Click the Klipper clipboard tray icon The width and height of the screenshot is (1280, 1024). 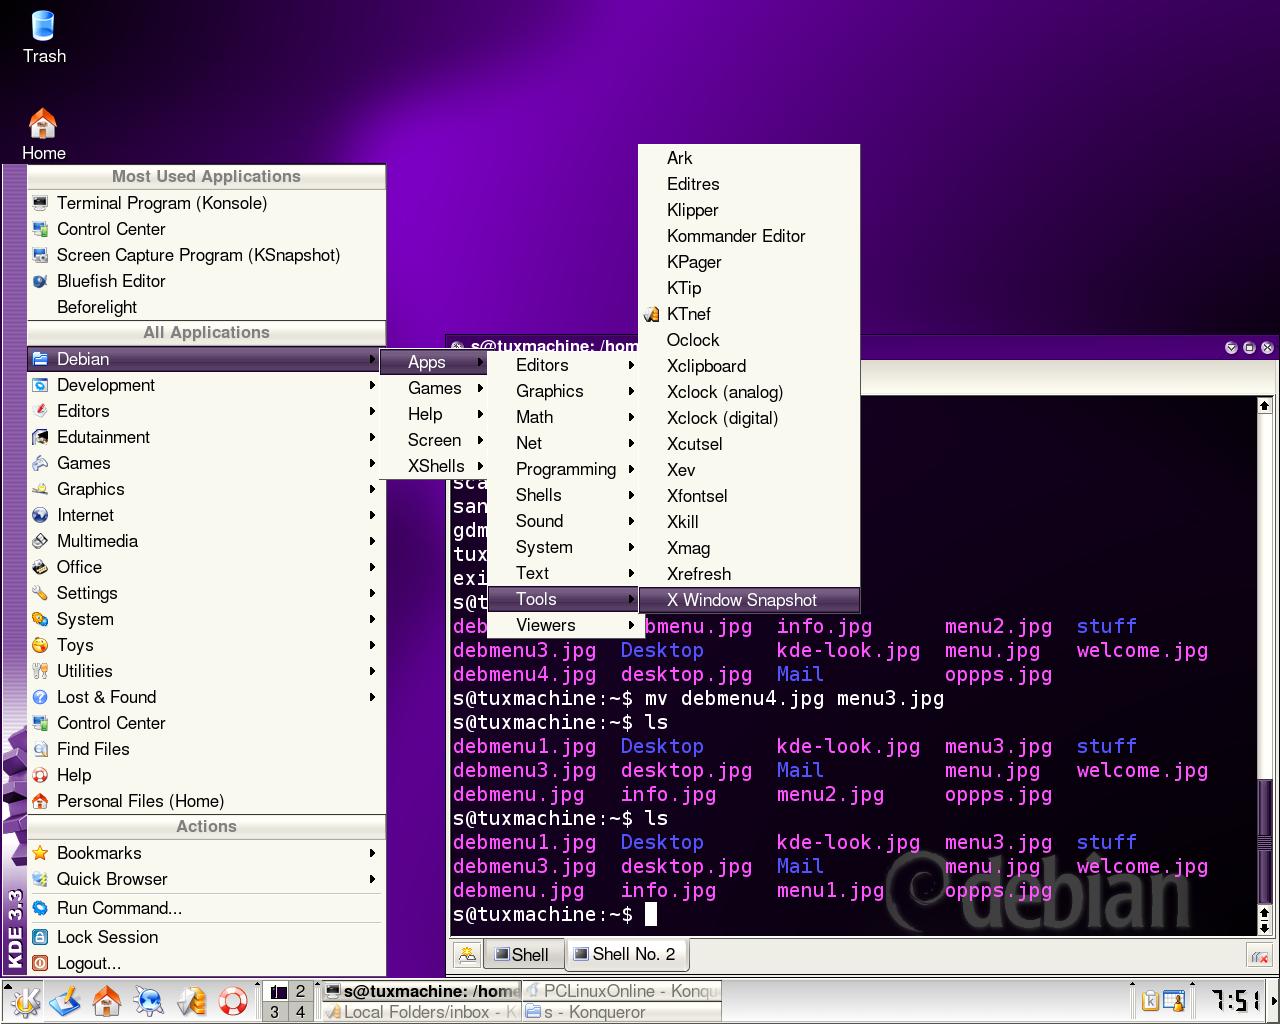[1151, 1001]
